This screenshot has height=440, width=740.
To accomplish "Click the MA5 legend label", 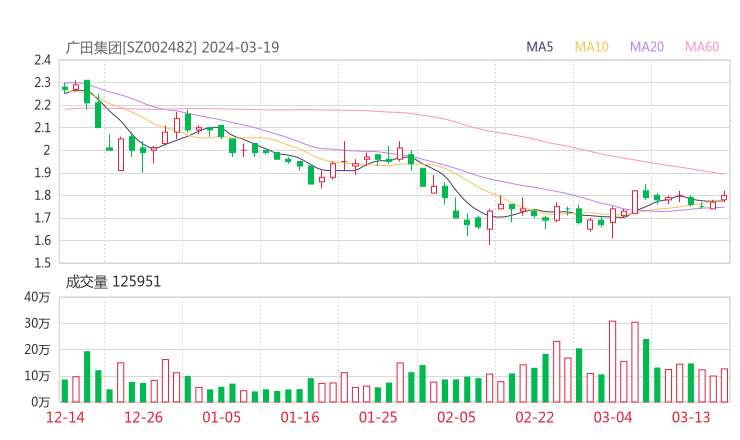I will click(539, 47).
